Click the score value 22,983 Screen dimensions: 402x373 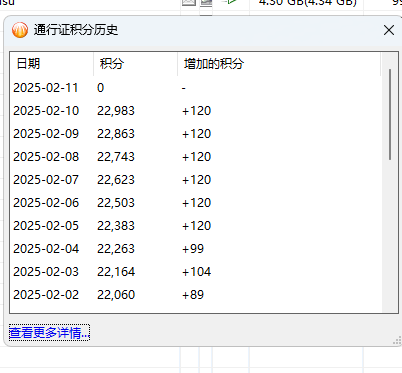116,111
